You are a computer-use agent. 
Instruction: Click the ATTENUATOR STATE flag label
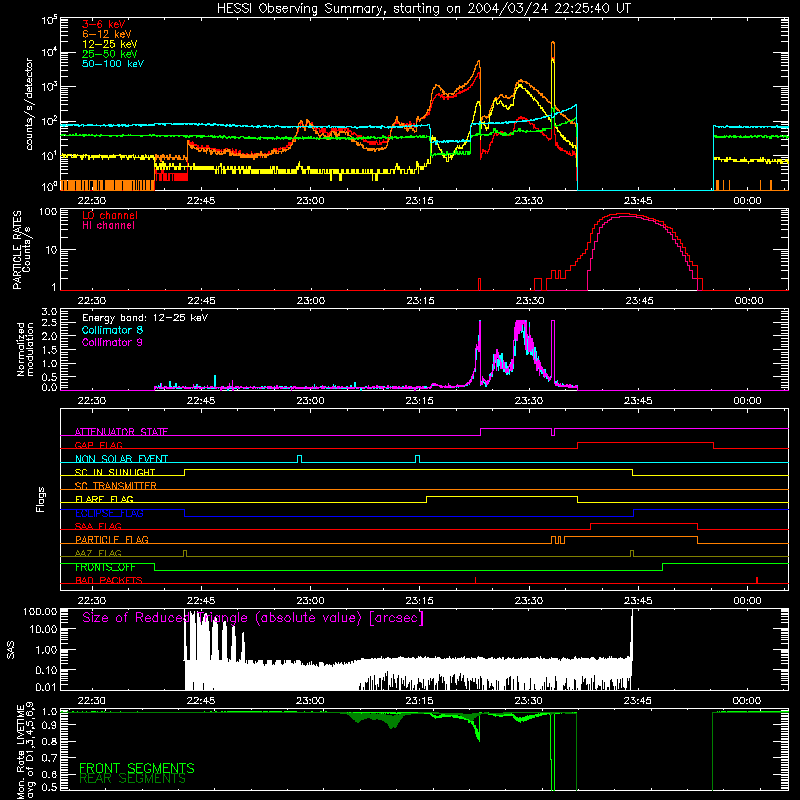(121, 432)
